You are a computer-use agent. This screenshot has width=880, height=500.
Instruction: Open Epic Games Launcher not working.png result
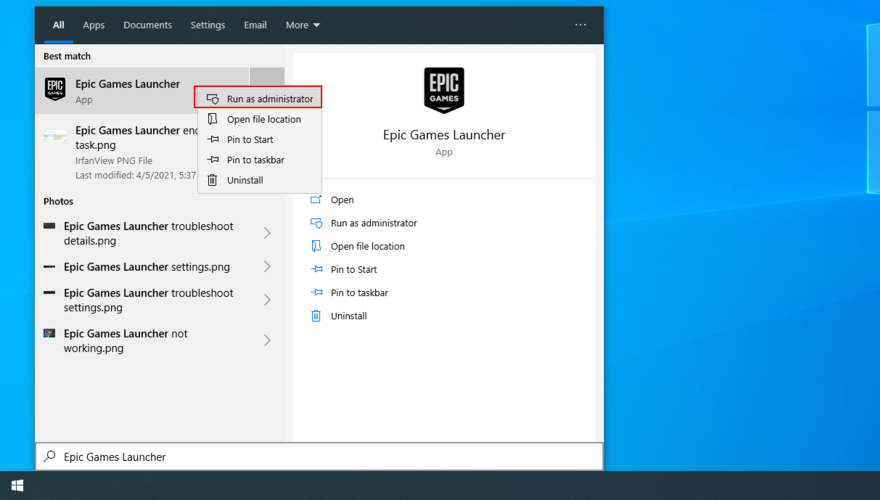(x=159, y=340)
